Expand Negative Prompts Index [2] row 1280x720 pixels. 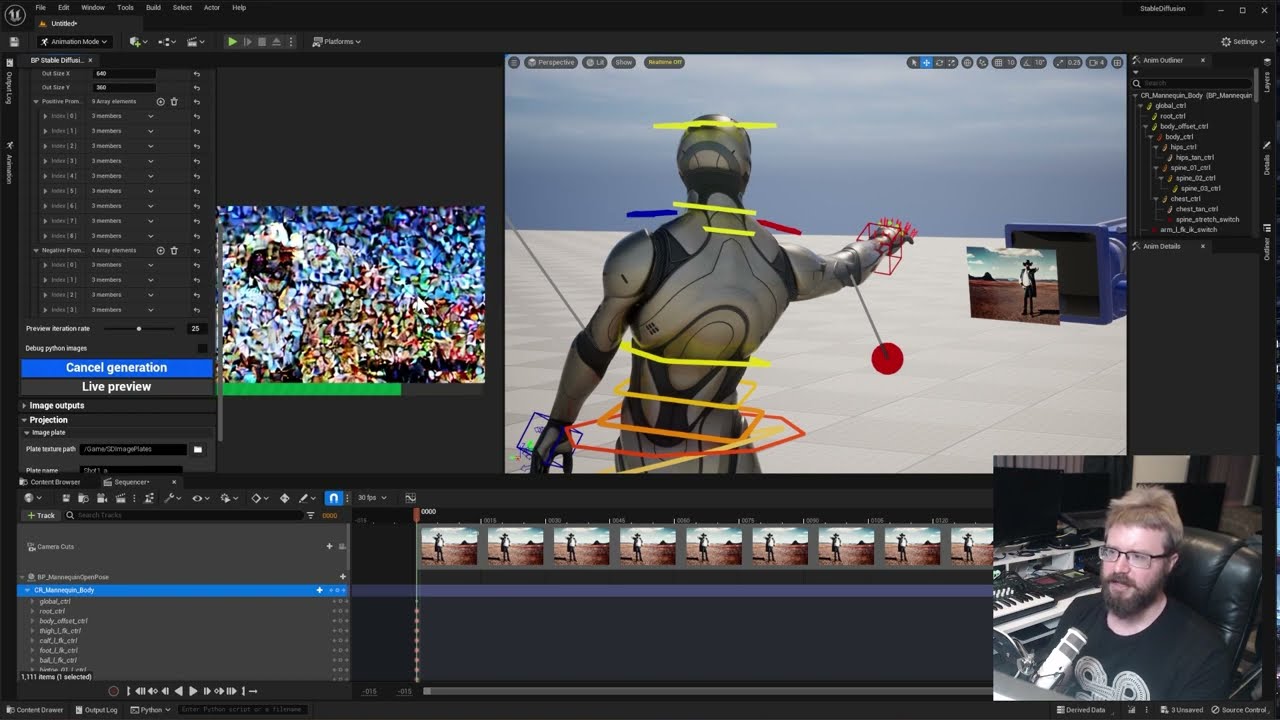[45, 295]
